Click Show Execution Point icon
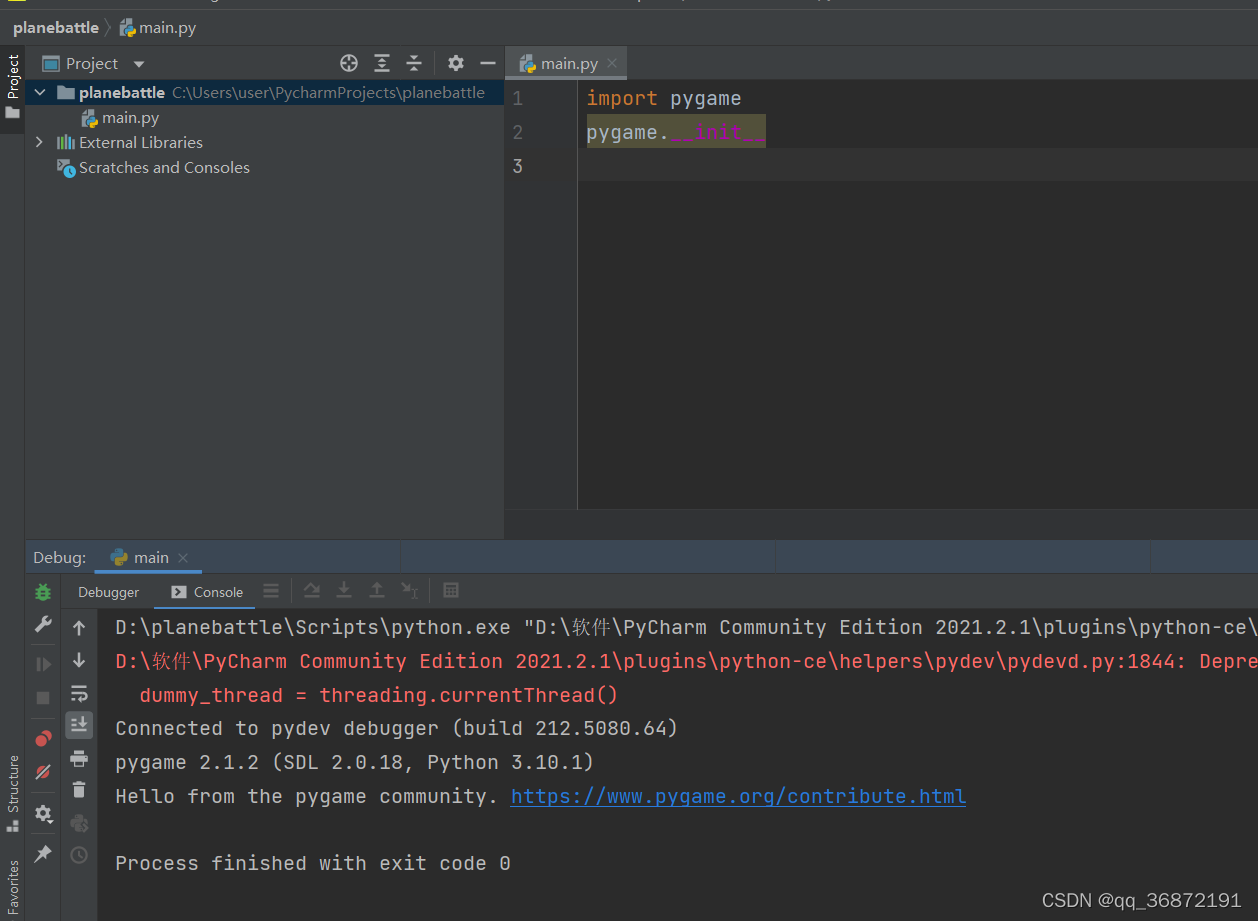This screenshot has height=921, width=1258. (271, 591)
